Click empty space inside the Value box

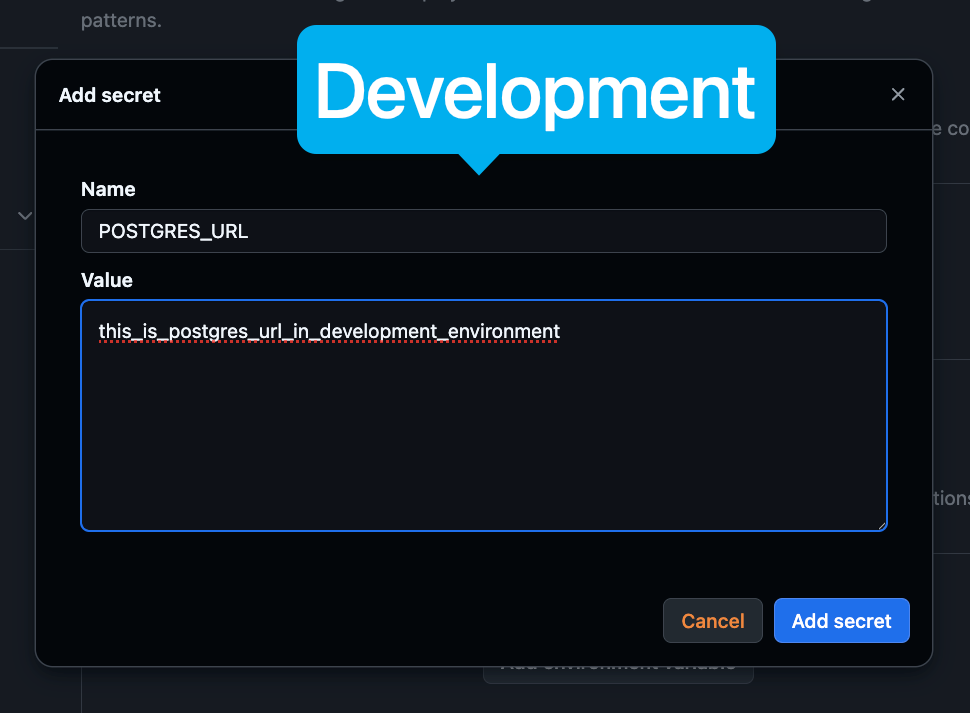coord(483,450)
